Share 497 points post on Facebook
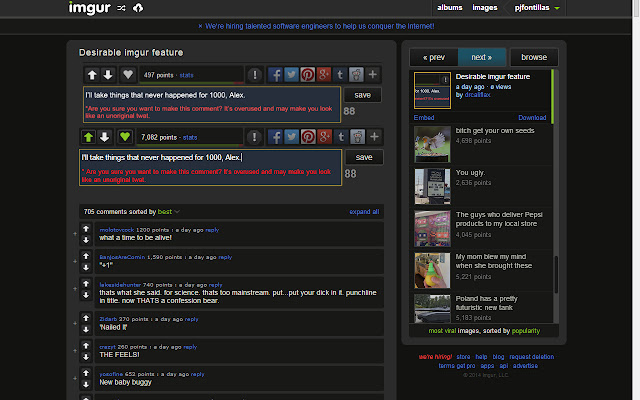640x400 pixels. 276,75
